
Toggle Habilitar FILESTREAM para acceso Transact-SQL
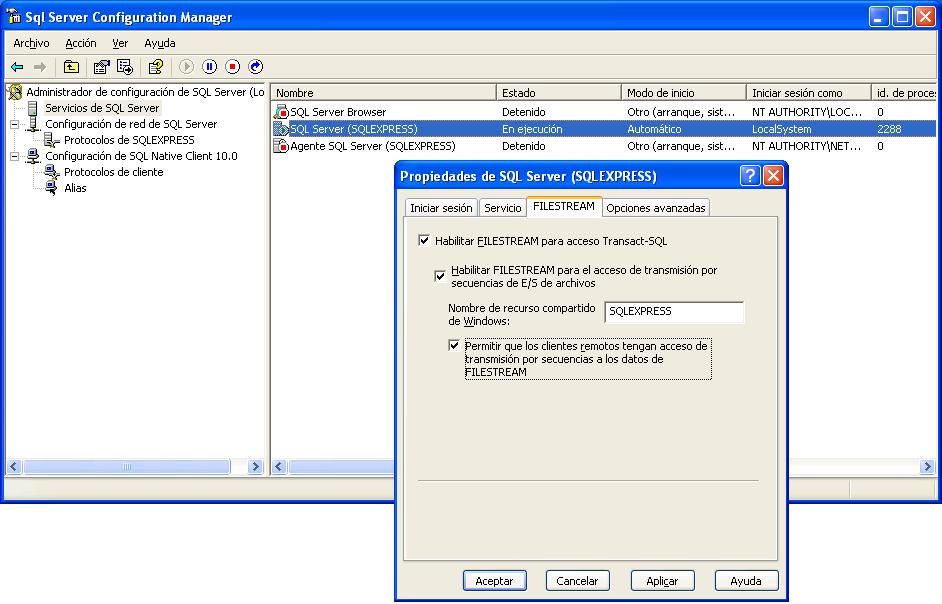click(424, 240)
